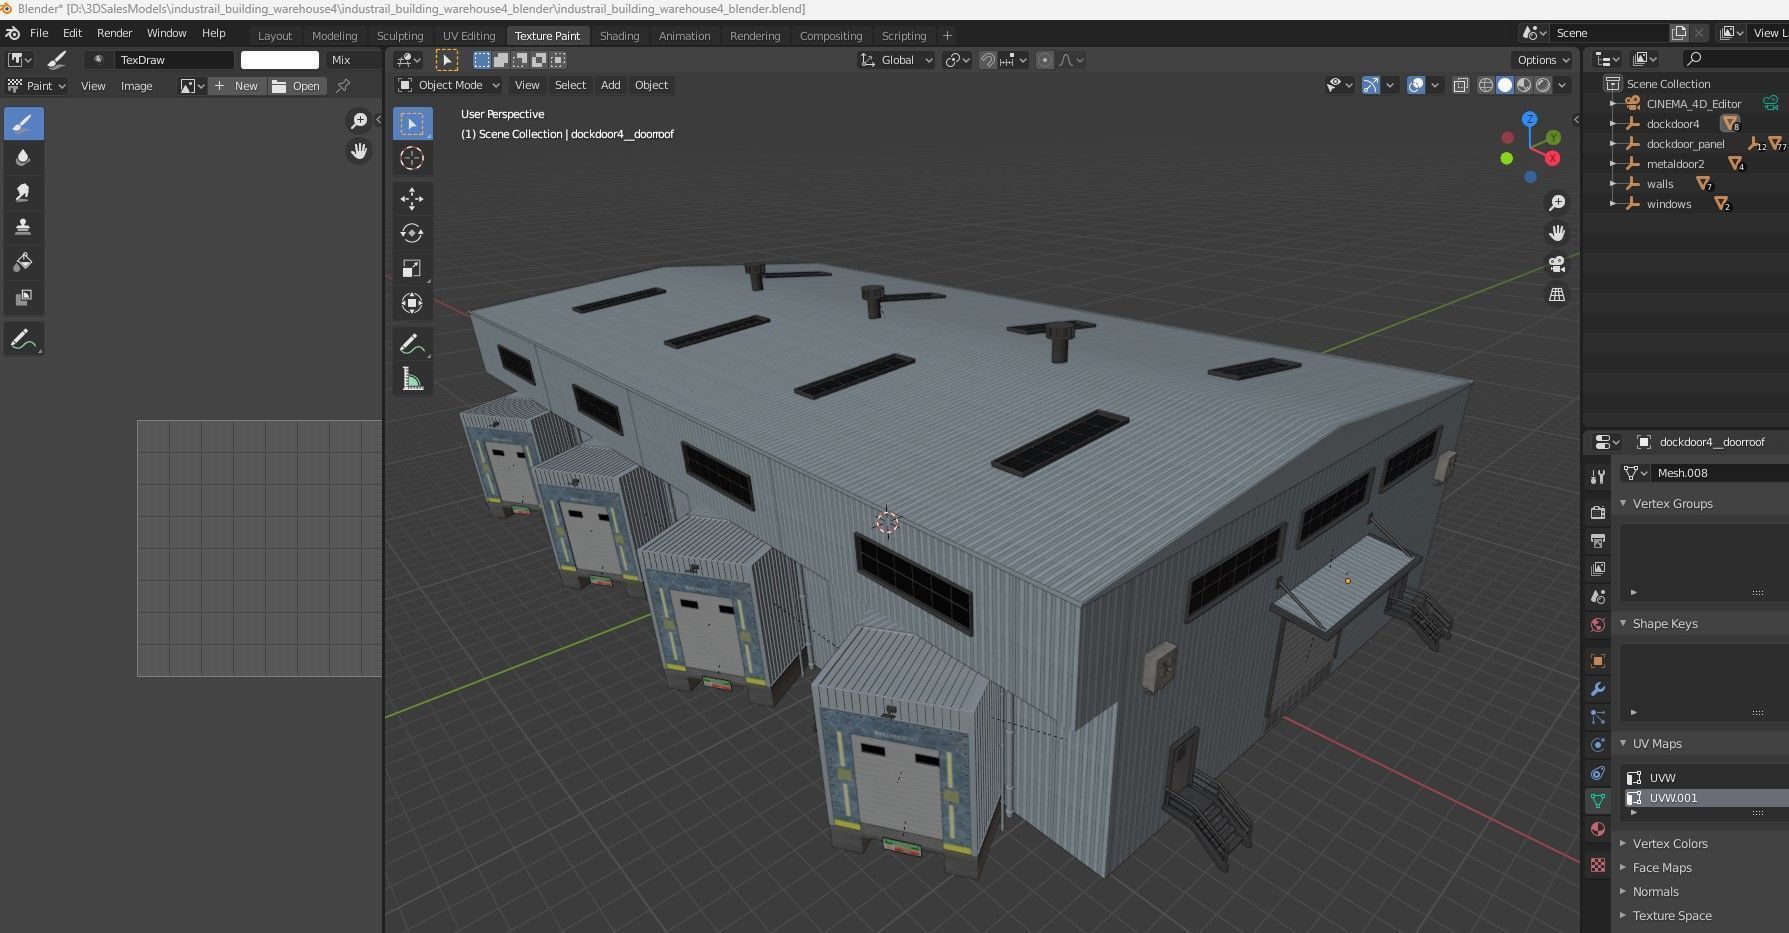Click the brush color swatch

(x=280, y=60)
